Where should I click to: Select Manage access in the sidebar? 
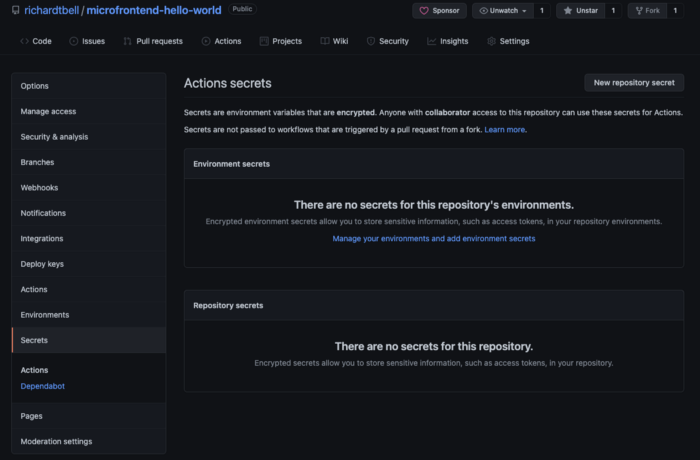(x=89, y=111)
